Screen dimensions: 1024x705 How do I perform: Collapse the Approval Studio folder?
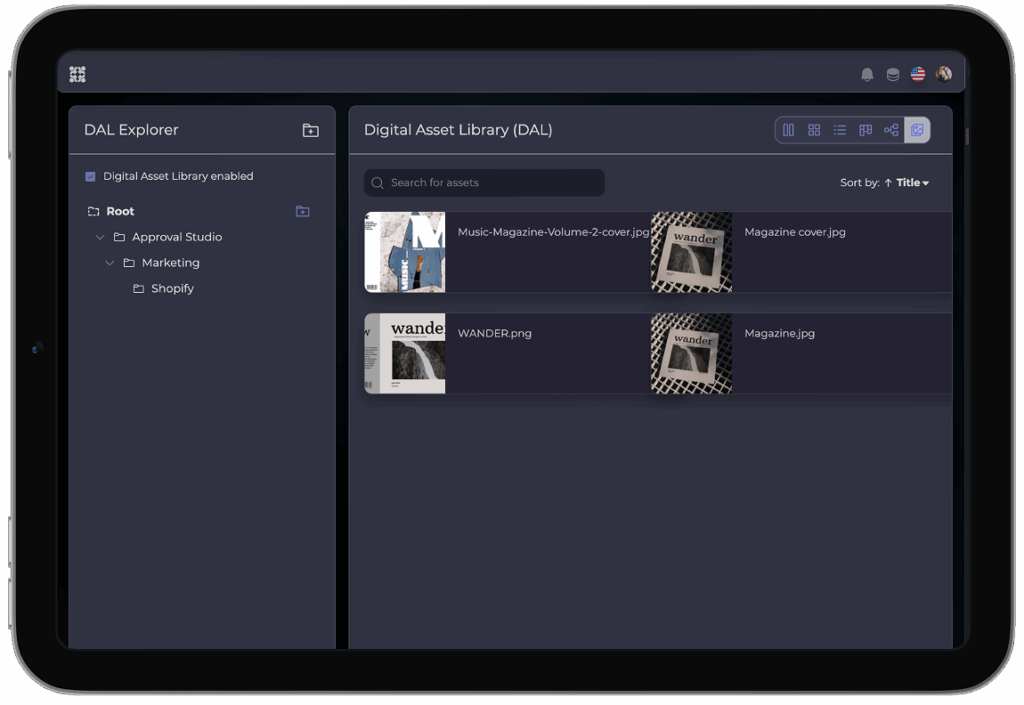click(100, 237)
